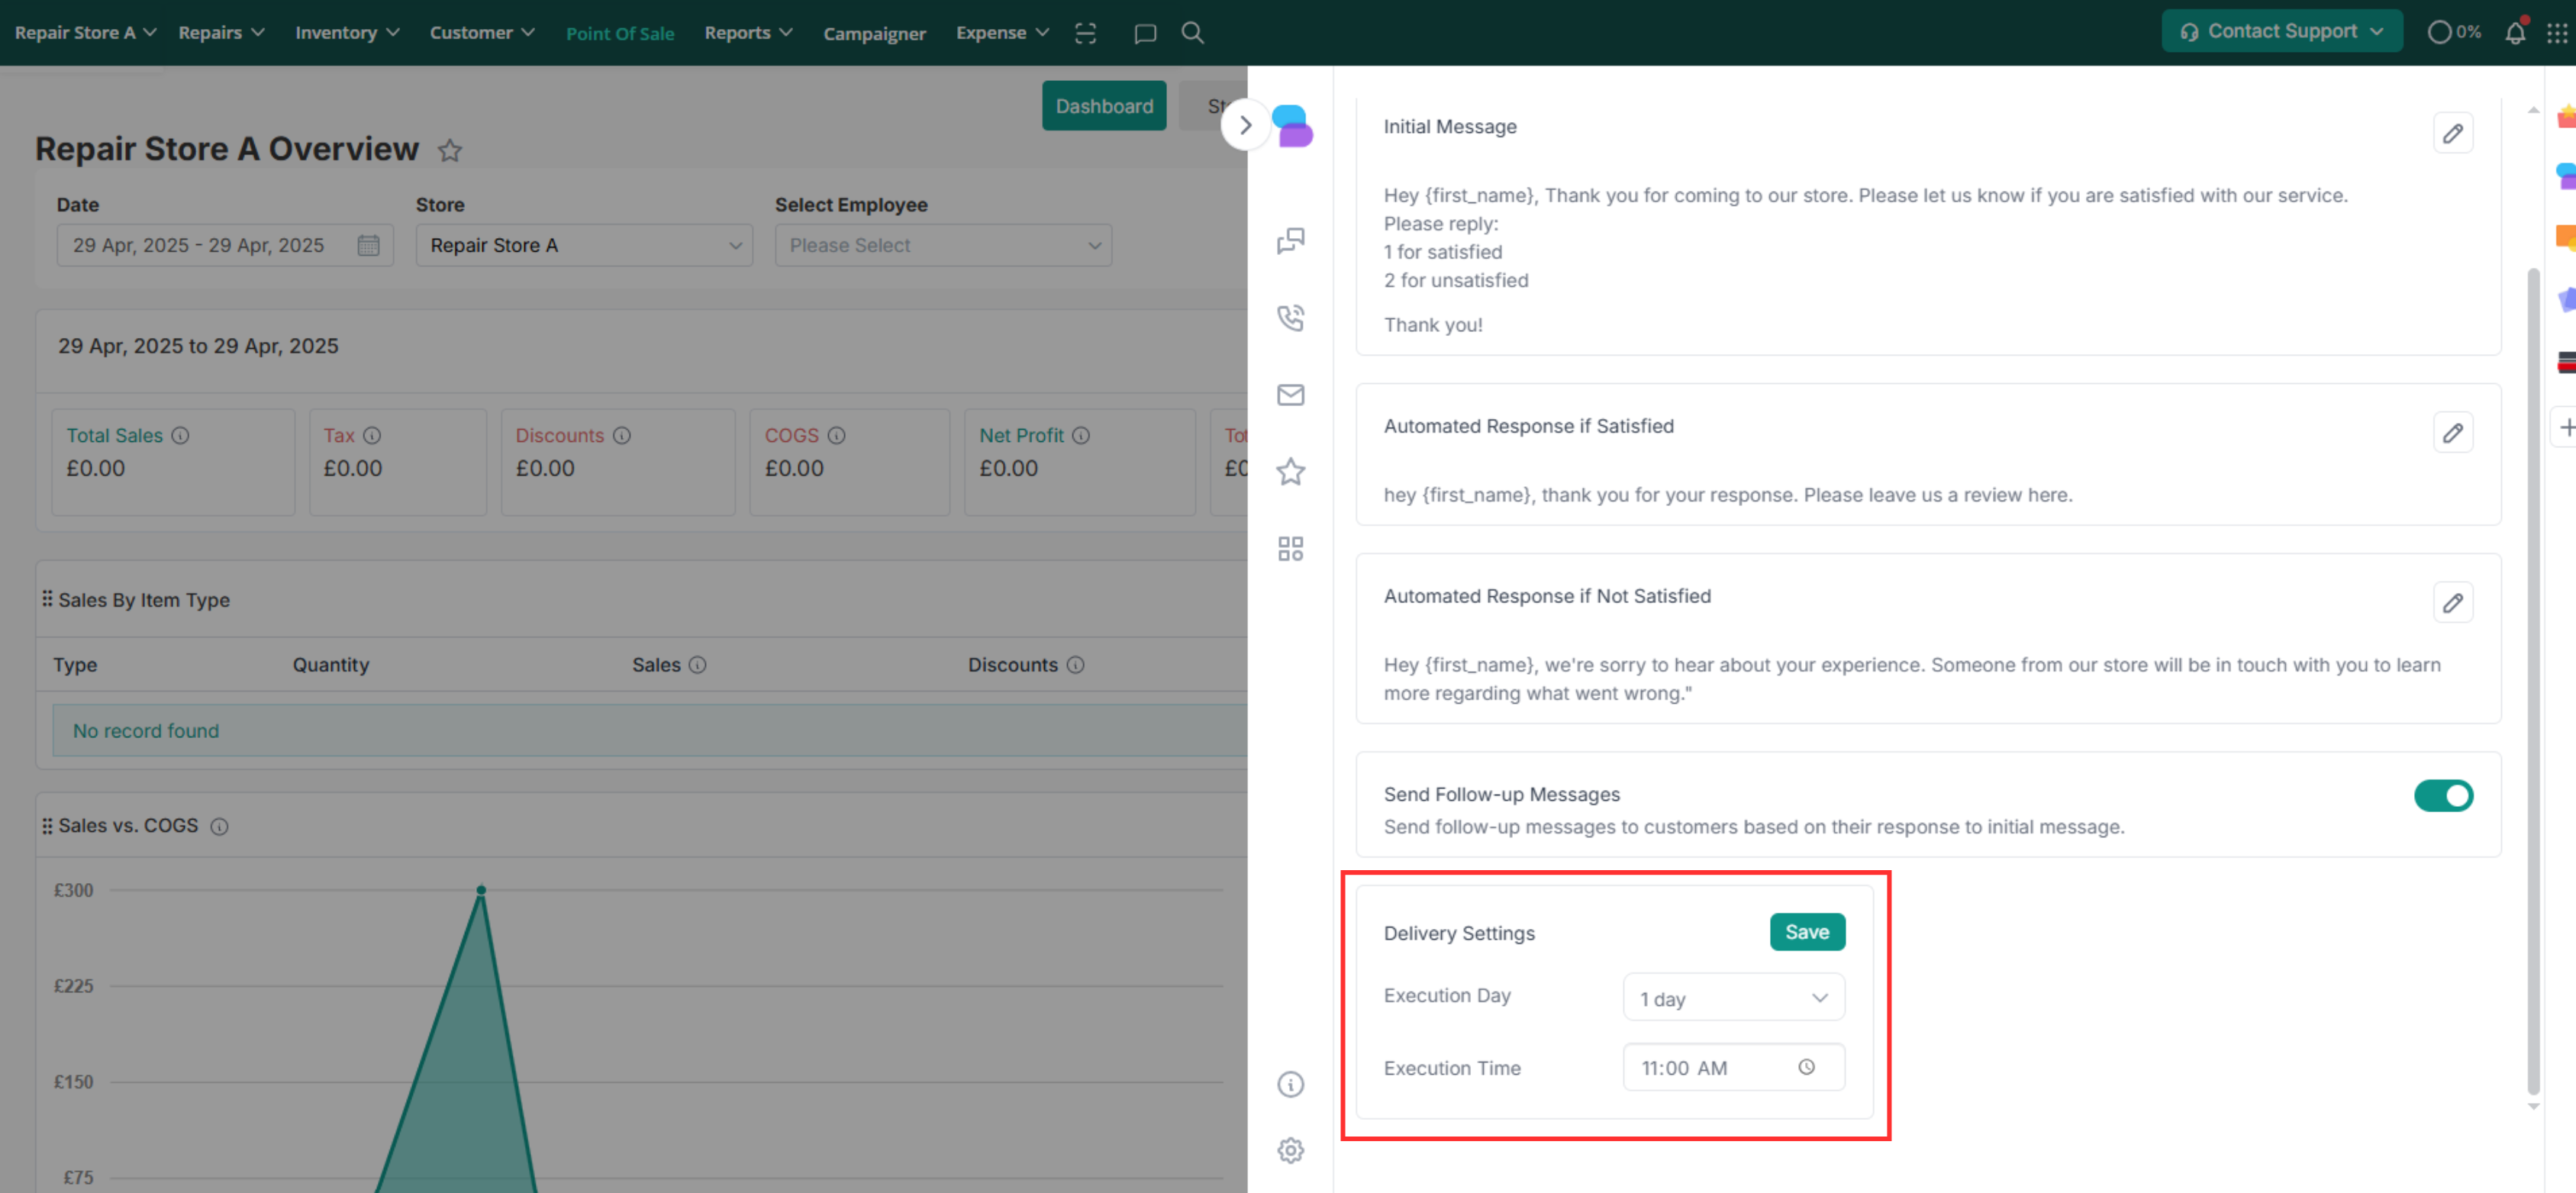The width and height of the screenshot is (2576, 1193).
Task: Favorite the Repair Store A Overview page
Action: click(450, 151)
